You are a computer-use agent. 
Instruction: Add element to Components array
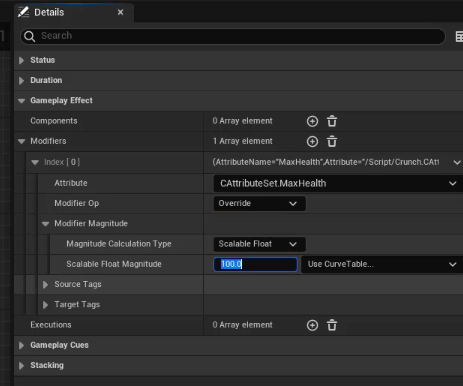point(312,121)
